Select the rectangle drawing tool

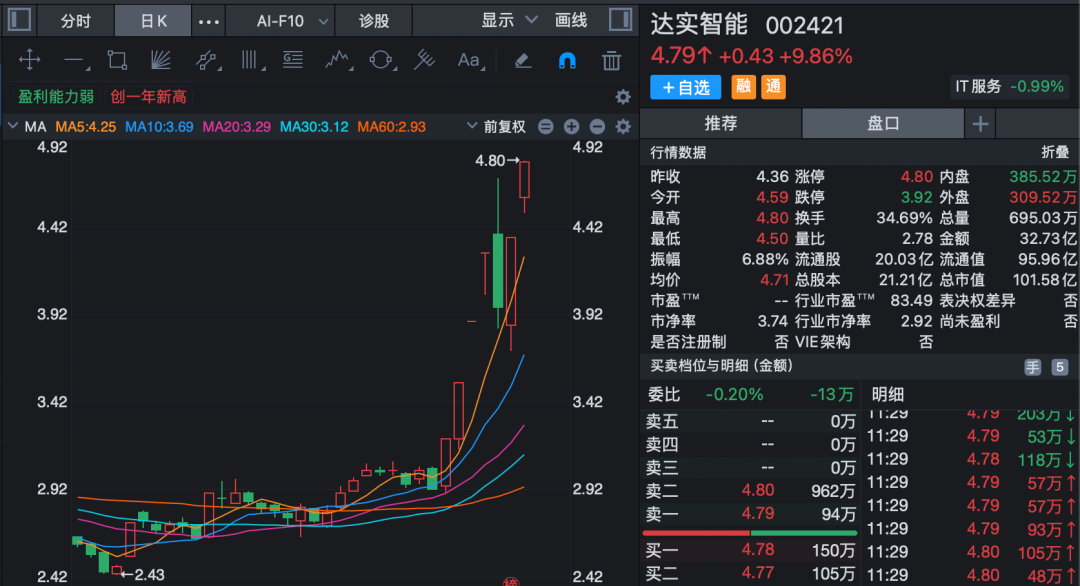(x=117, y=60)
